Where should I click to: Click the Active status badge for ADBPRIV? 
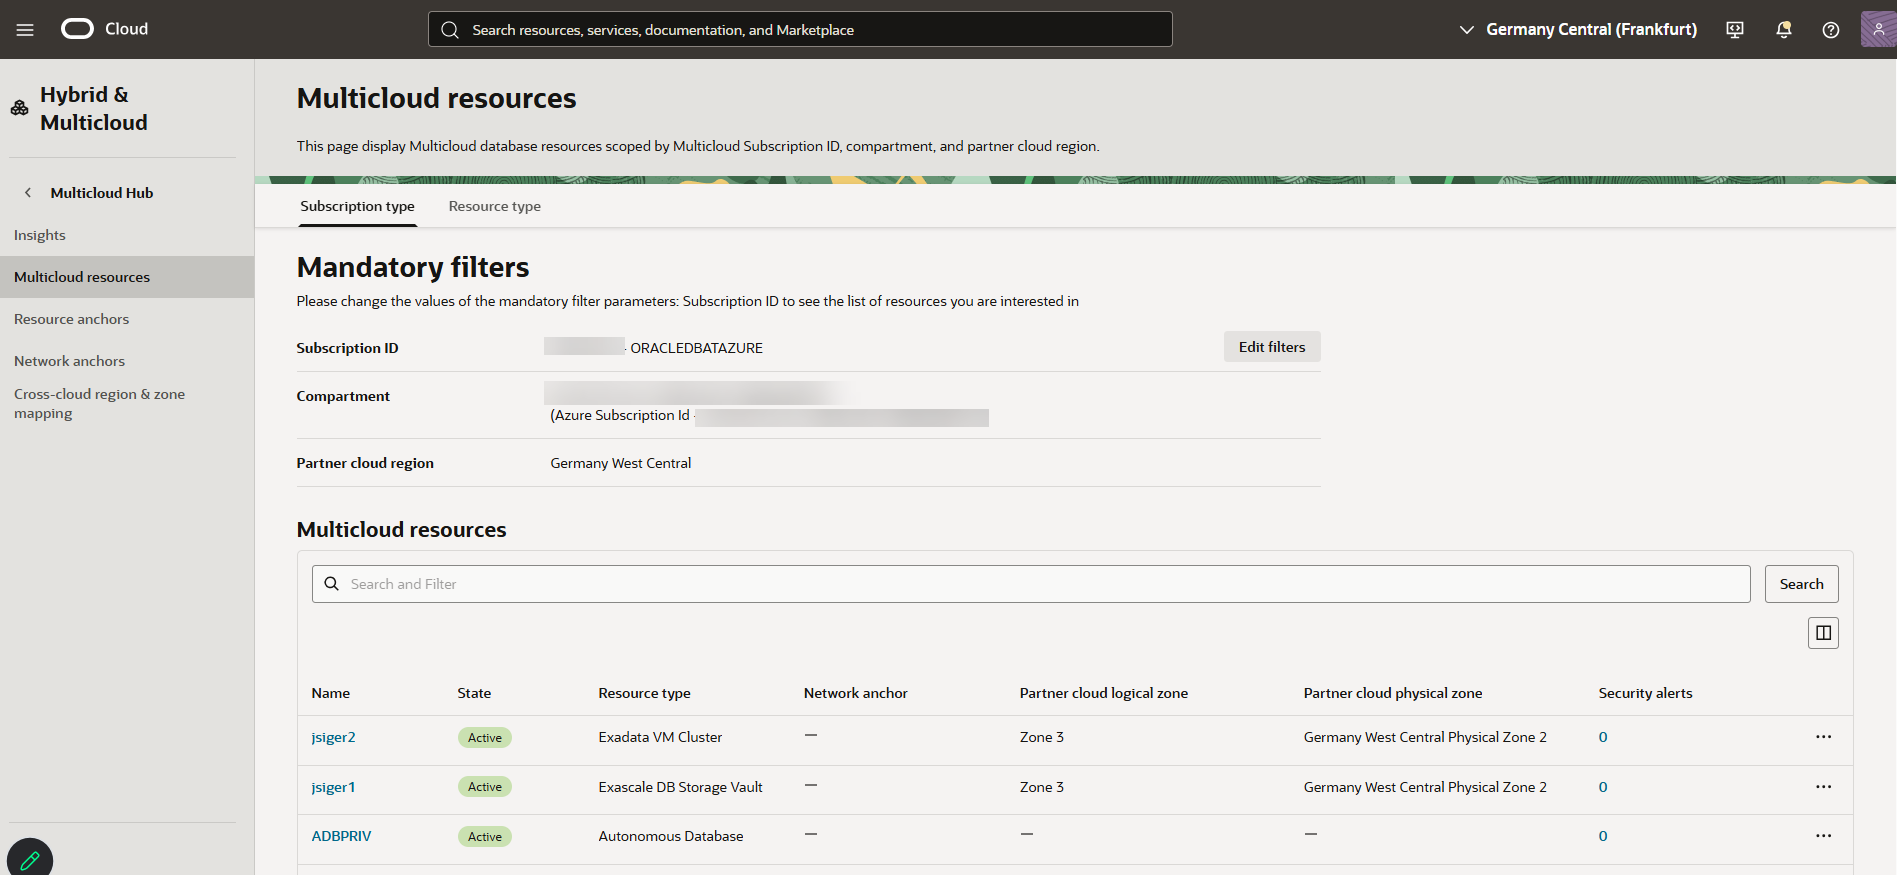pyautogui.click(x=485, y=837)
